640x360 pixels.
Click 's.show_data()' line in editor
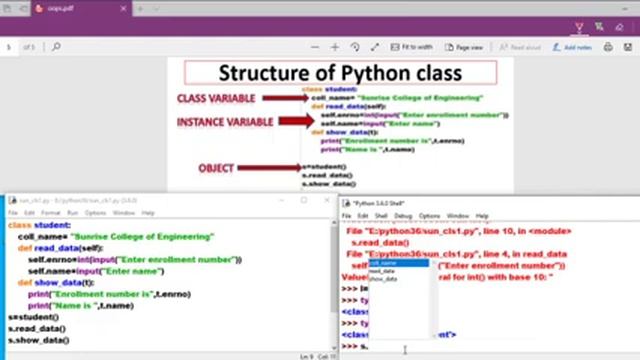[x=38, y=340]
